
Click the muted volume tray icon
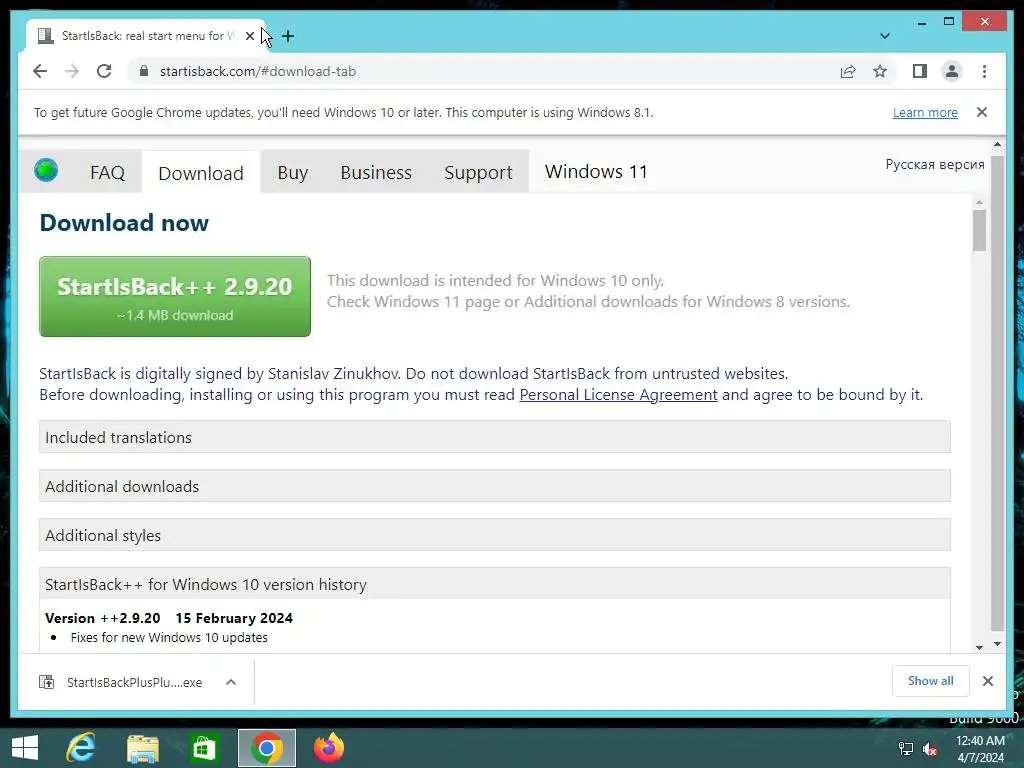click(x=930, y=749)
